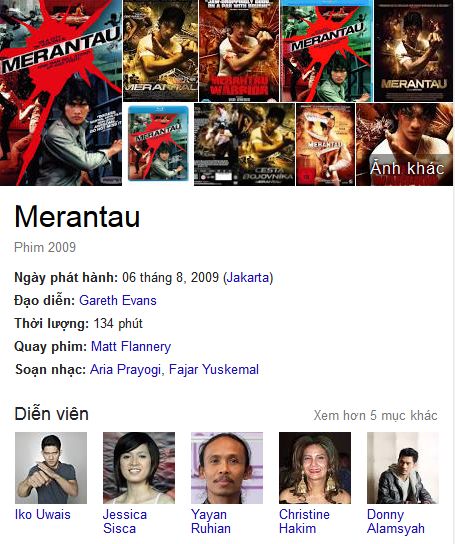
Task: Open Matt Flannery cinematographer link
Action: click(131, 347)
